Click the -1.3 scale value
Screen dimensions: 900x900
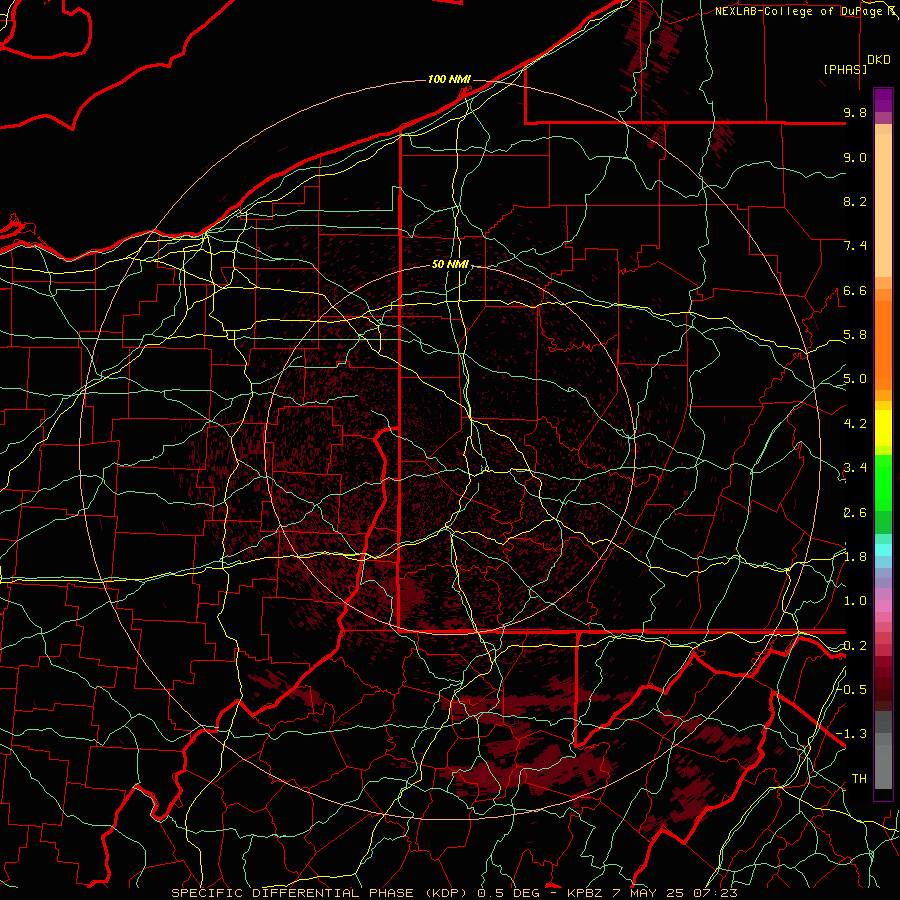pyautogui.click(x=852, y=734)
